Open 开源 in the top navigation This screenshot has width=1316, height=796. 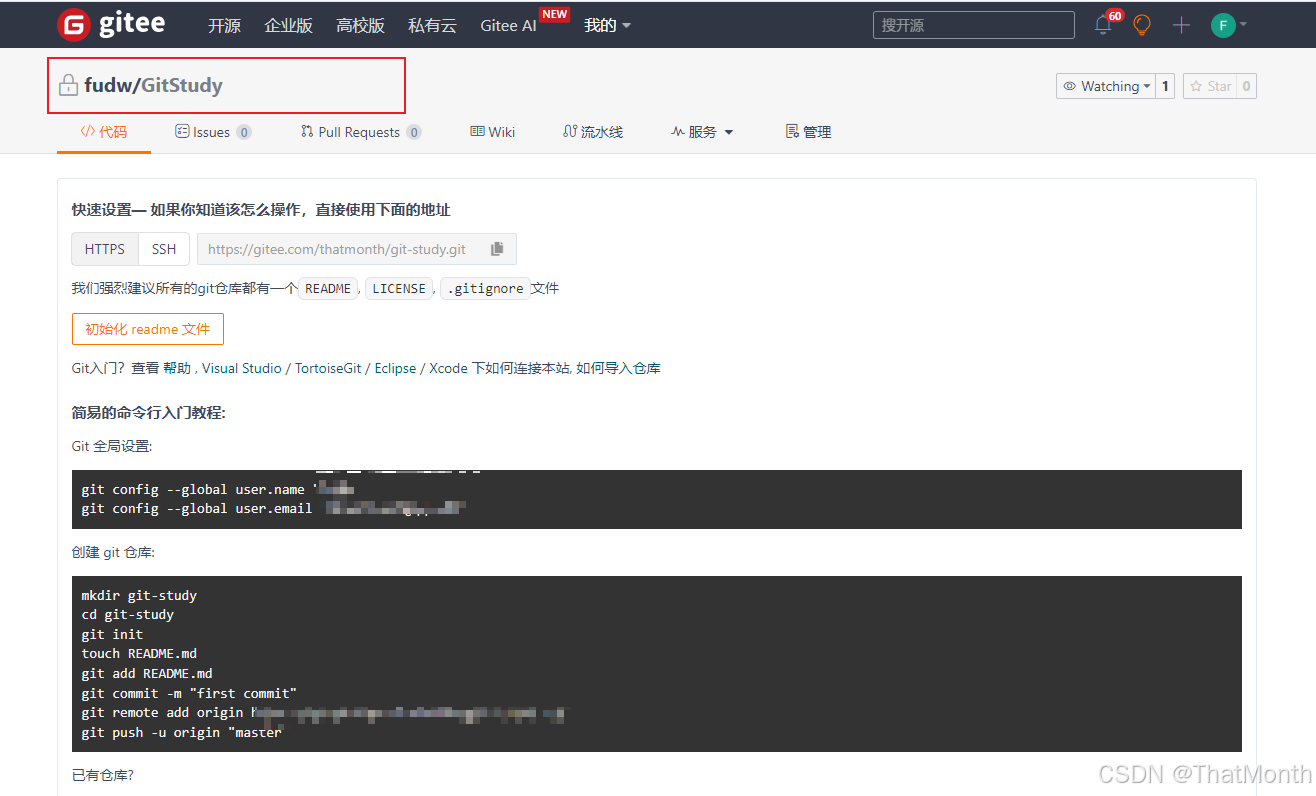224,25
